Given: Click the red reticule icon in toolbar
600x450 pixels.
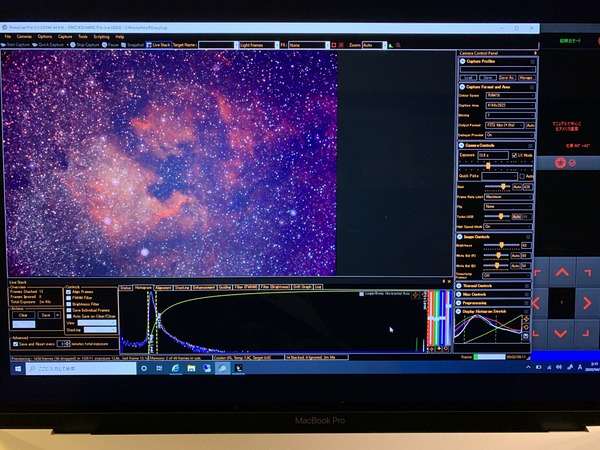Looking at the screenshot, I should 341,45.
